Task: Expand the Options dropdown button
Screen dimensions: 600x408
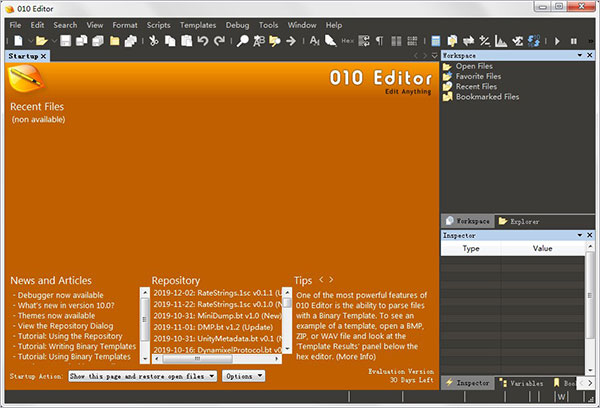Action: coord(244,376)
